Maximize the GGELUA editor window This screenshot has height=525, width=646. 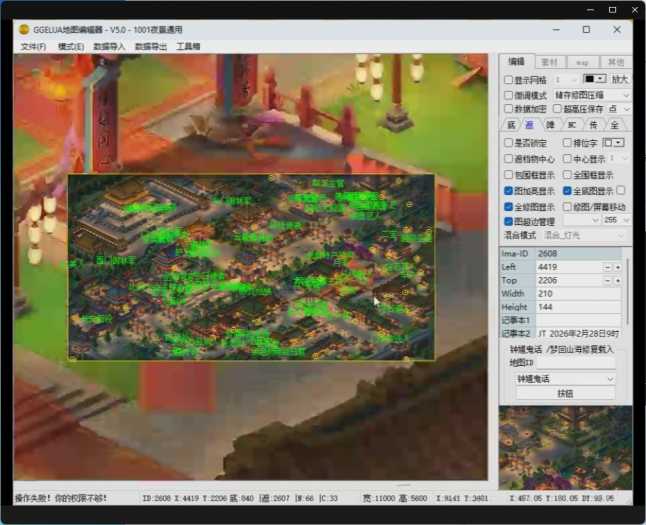586,29
